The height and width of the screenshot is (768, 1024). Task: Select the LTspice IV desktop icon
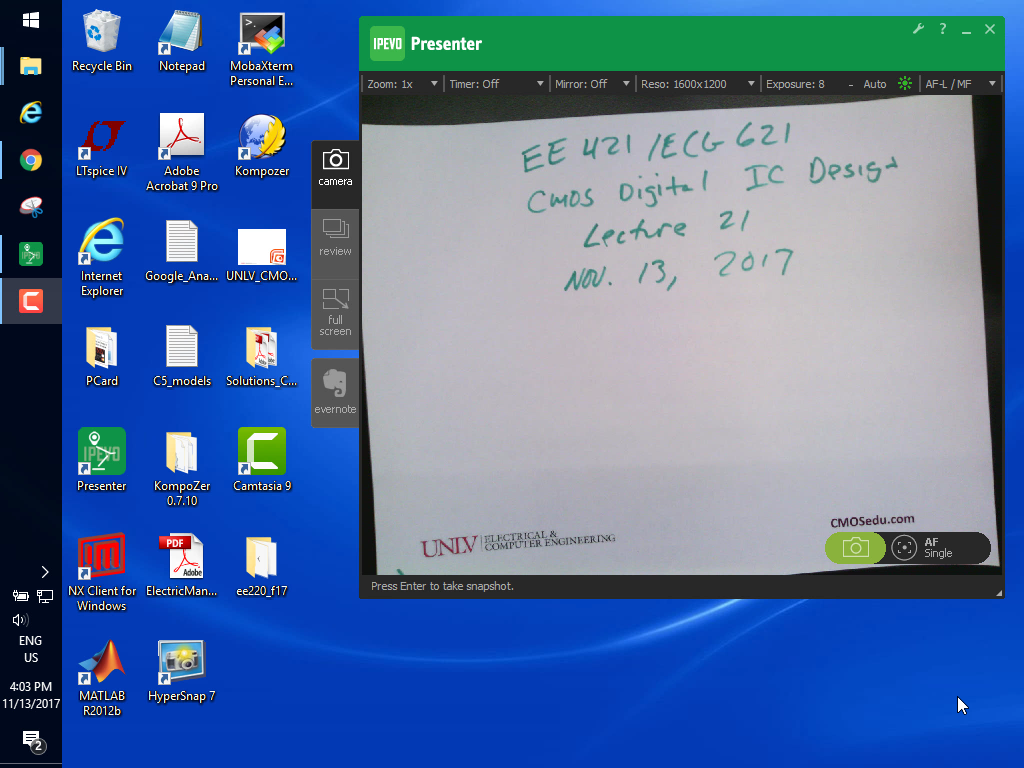coord(102,147)
